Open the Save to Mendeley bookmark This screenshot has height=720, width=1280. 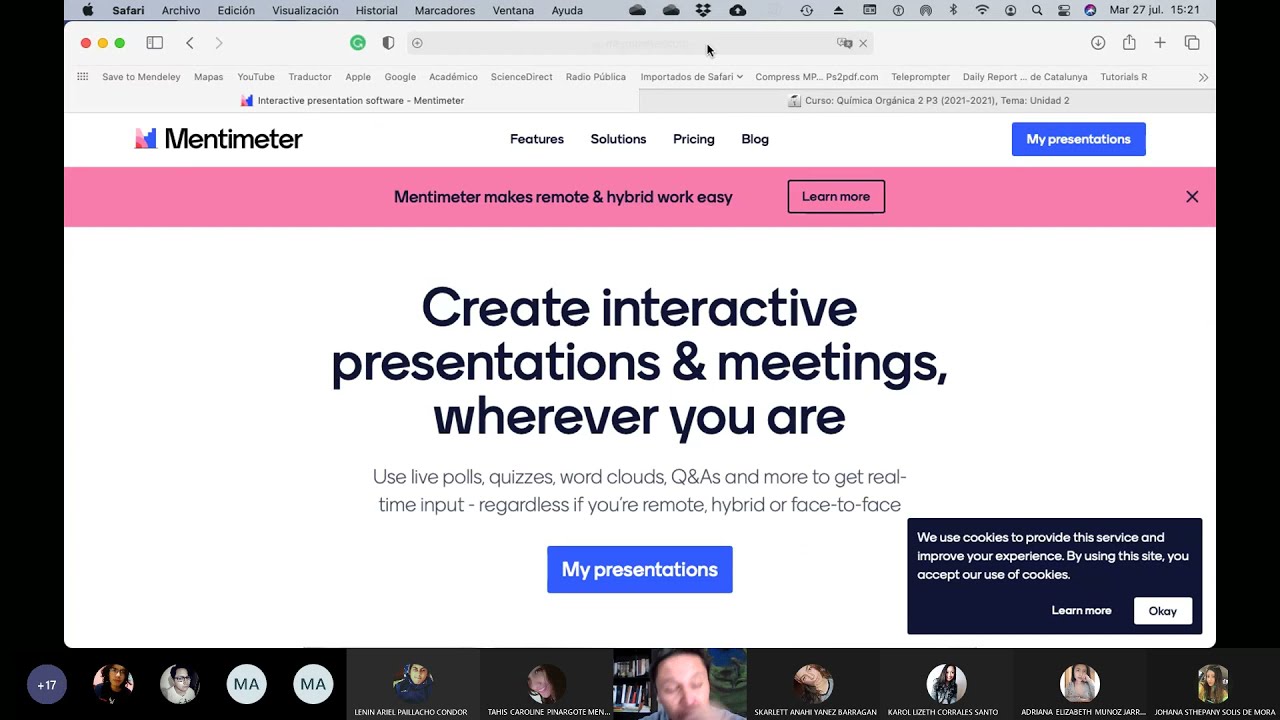pos(141,77)
